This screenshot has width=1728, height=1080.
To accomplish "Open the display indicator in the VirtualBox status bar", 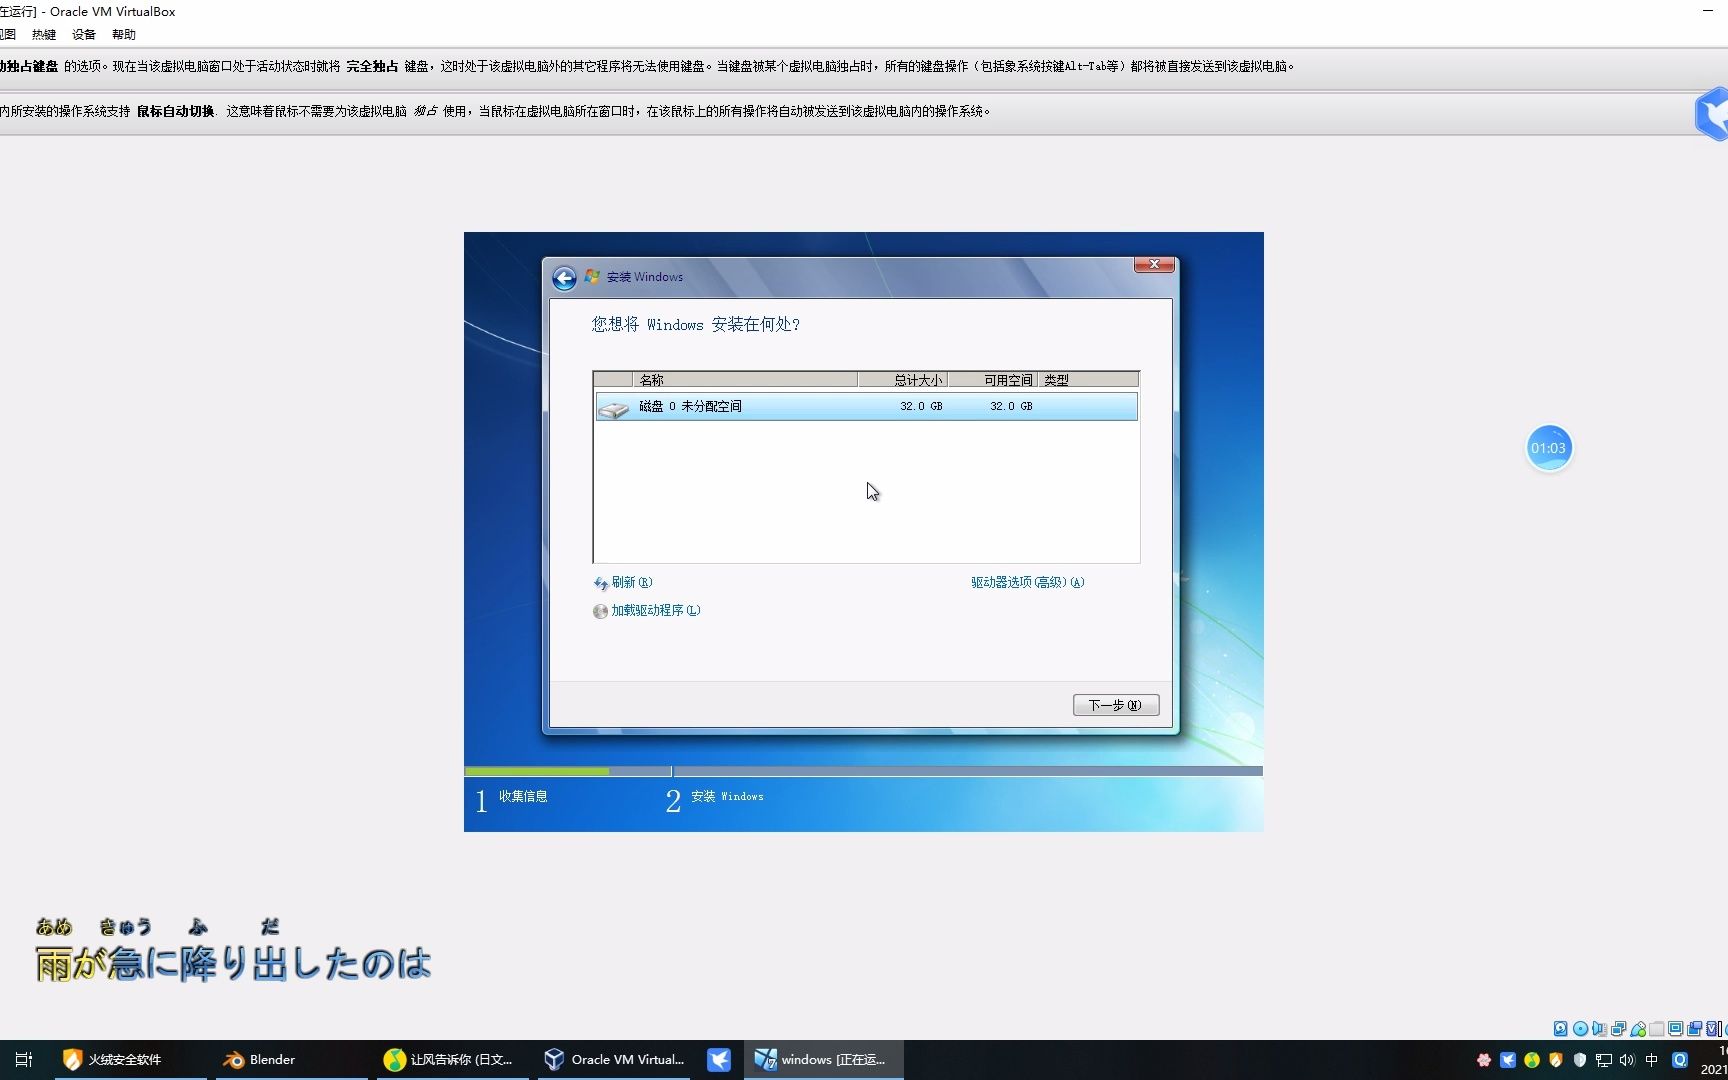I will (x=1675, y=1028).
